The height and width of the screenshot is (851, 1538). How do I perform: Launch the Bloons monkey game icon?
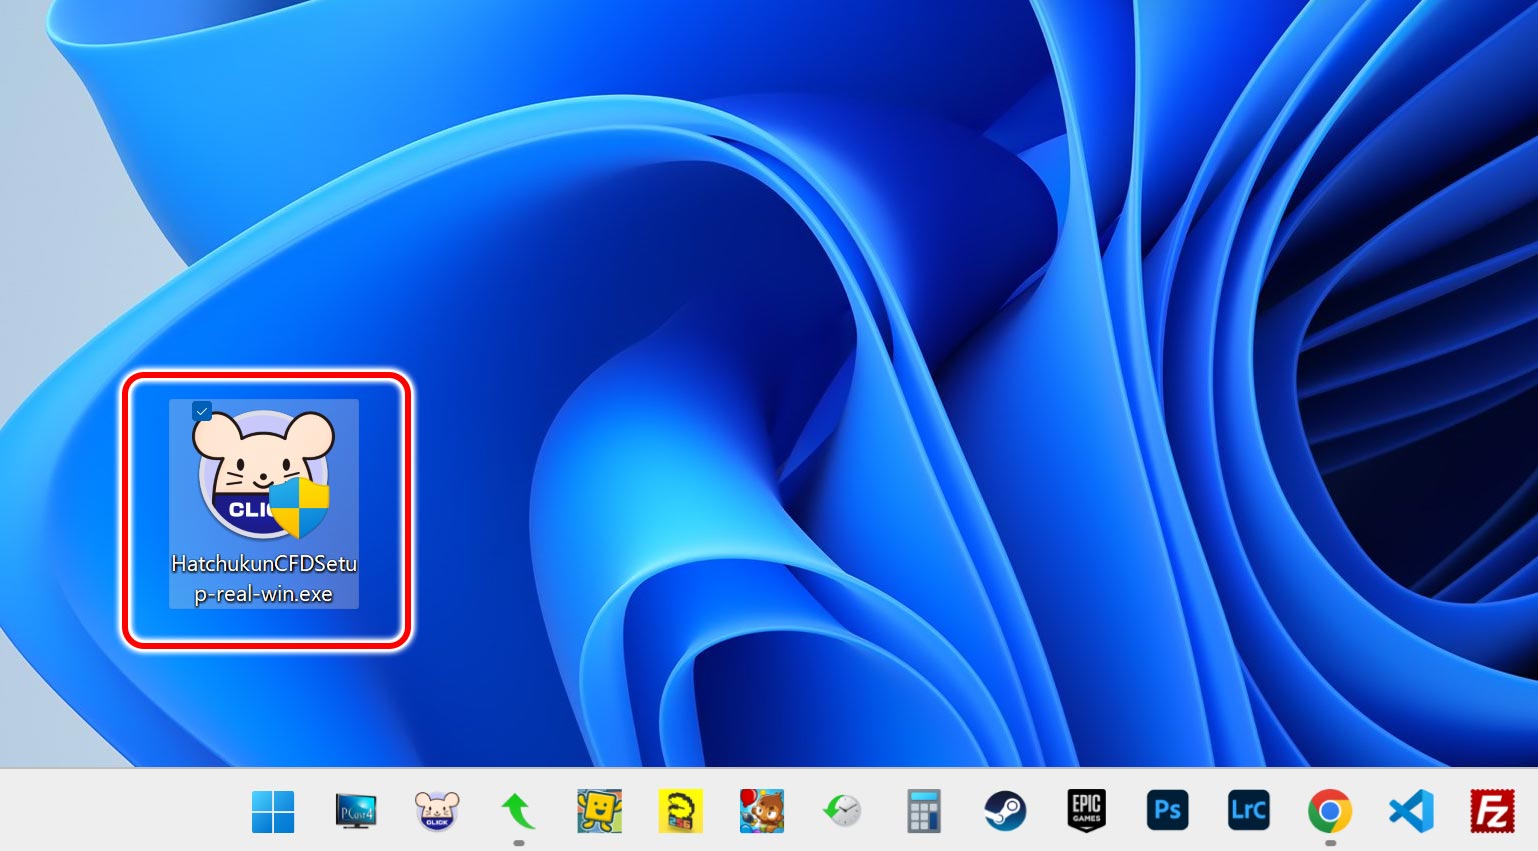[762, 811]
